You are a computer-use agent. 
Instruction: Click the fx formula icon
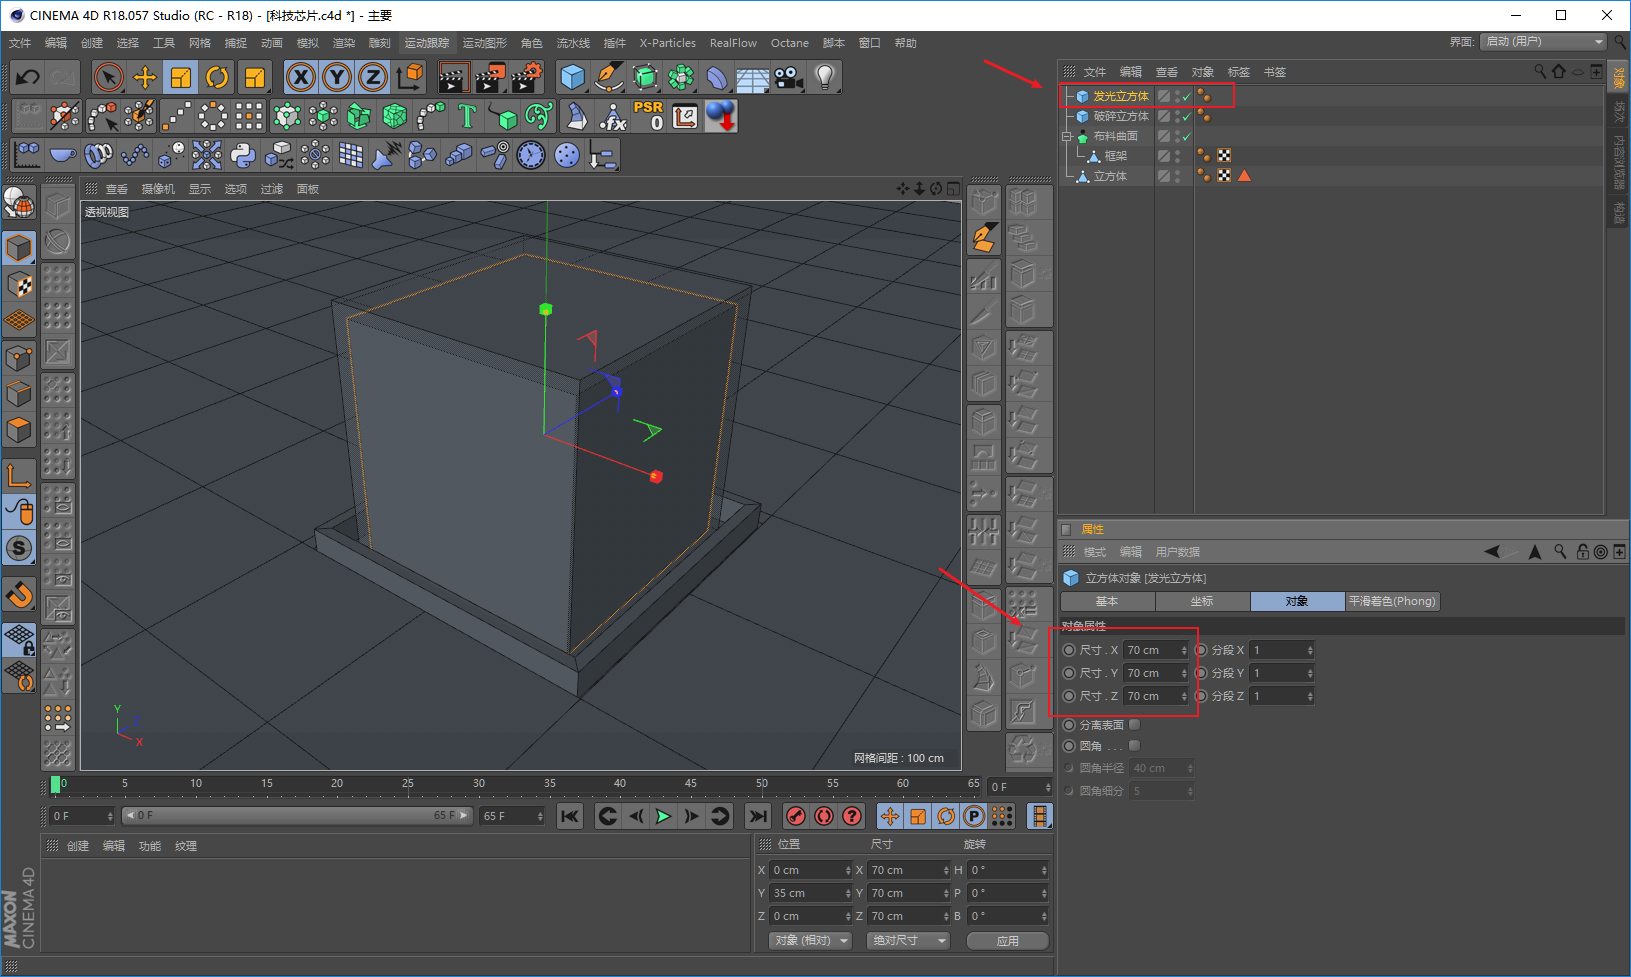pos(612,116)
